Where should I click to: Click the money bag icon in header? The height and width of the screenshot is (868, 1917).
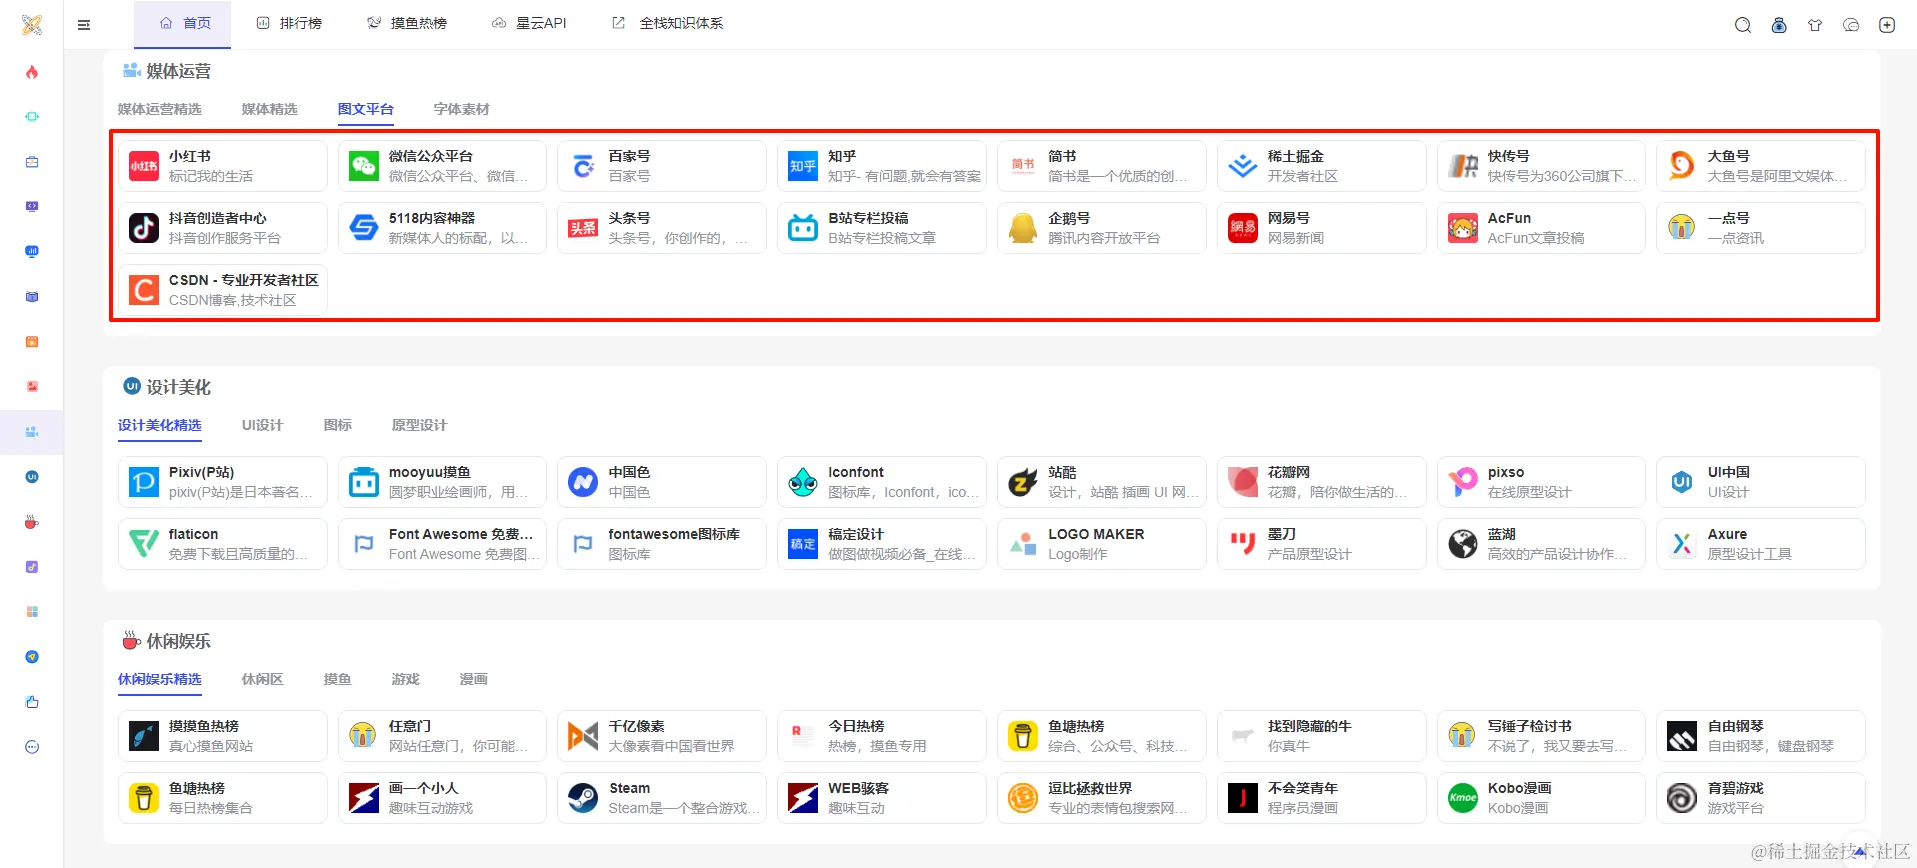(x=1779, y=25)
